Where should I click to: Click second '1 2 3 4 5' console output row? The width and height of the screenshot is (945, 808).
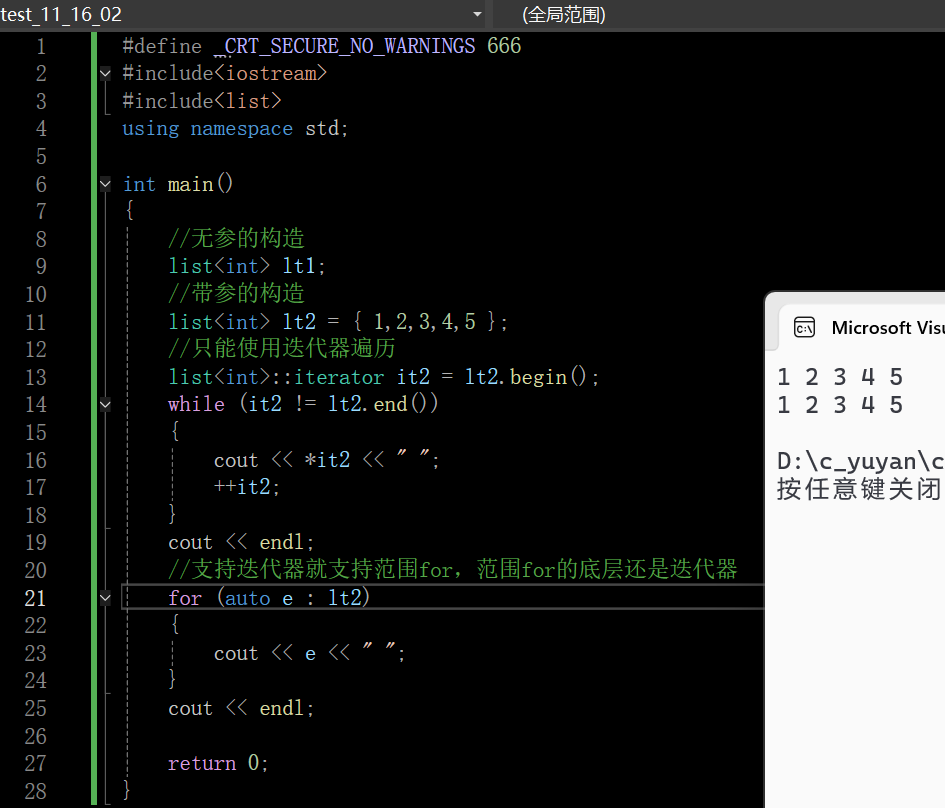point(840,405)
